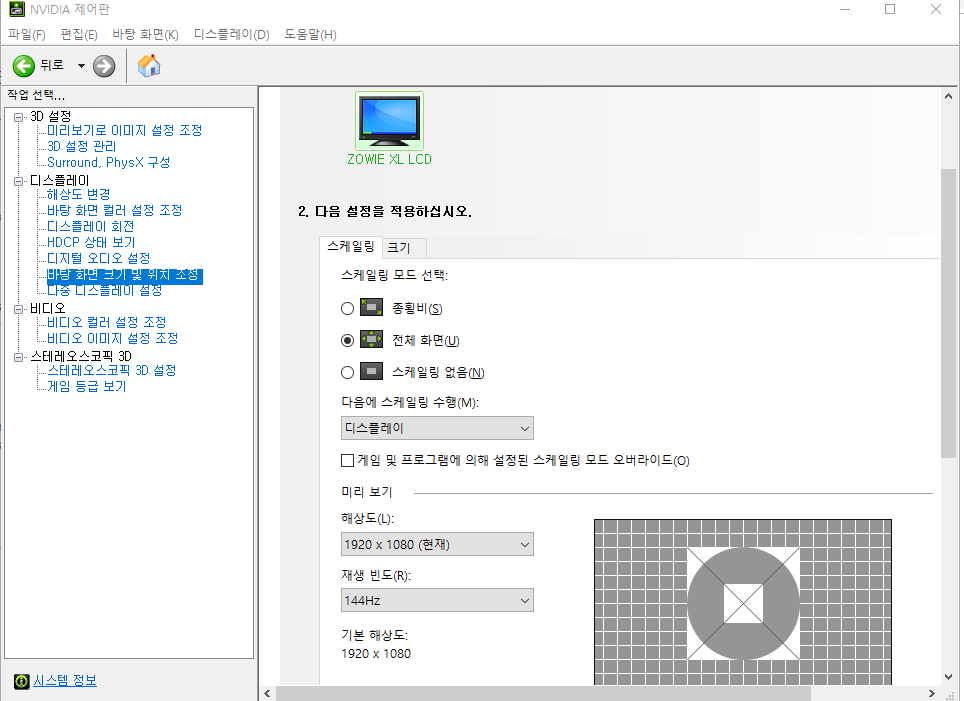Open the 편집(E) menu

79,34
